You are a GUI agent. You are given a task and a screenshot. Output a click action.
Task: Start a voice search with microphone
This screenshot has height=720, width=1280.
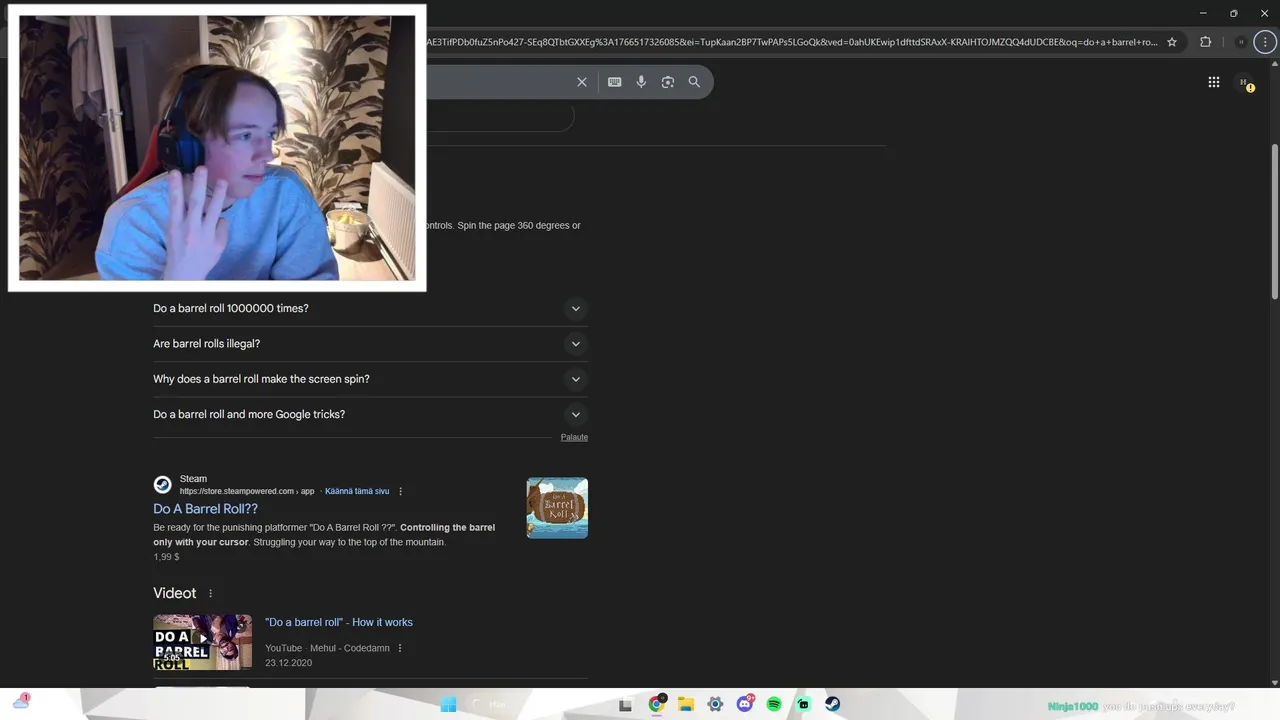point(642,82)
